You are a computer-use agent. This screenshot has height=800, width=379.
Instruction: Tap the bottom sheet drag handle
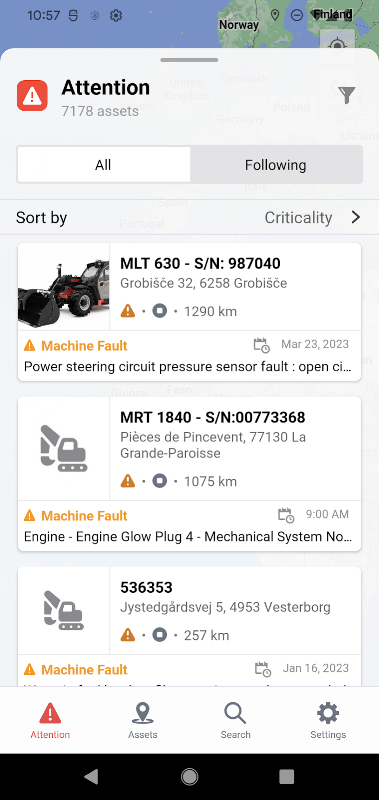189,60
